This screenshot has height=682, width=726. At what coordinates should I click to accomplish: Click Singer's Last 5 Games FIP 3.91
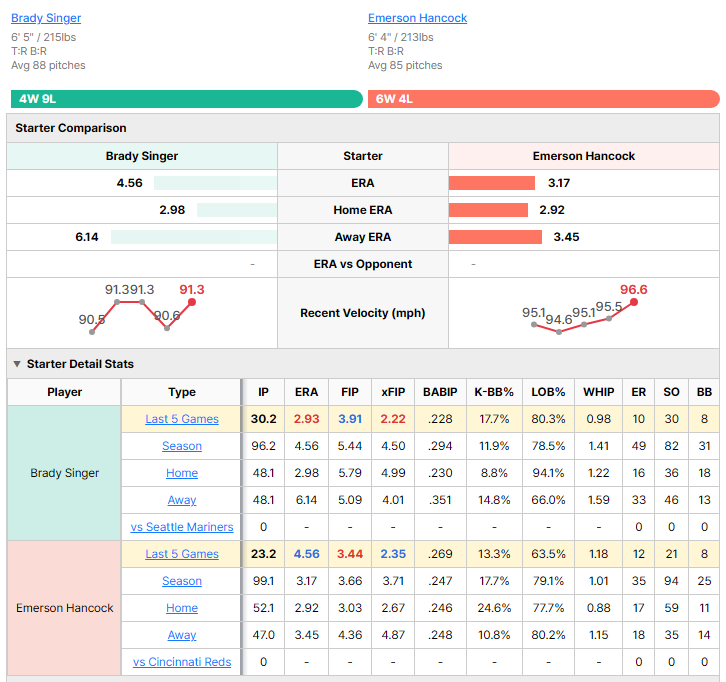350,419
